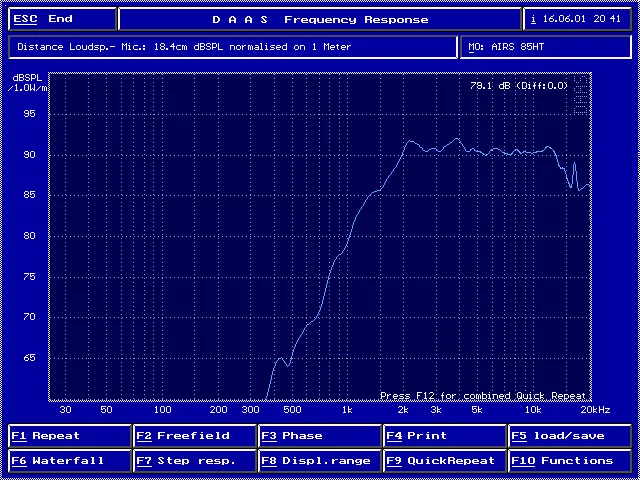The height and width of the screenshot is (480, 640).
Task: Click the 2k frequency label
Action: (x=403, y=410)
